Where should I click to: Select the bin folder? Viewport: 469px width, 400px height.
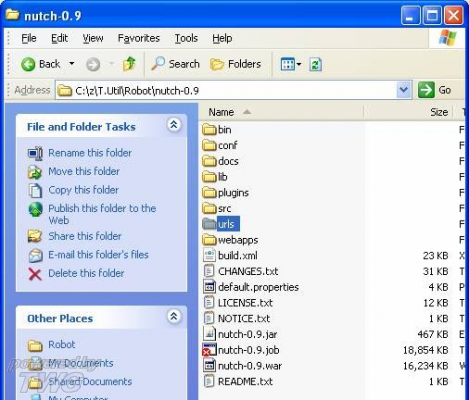coord(217,129)
